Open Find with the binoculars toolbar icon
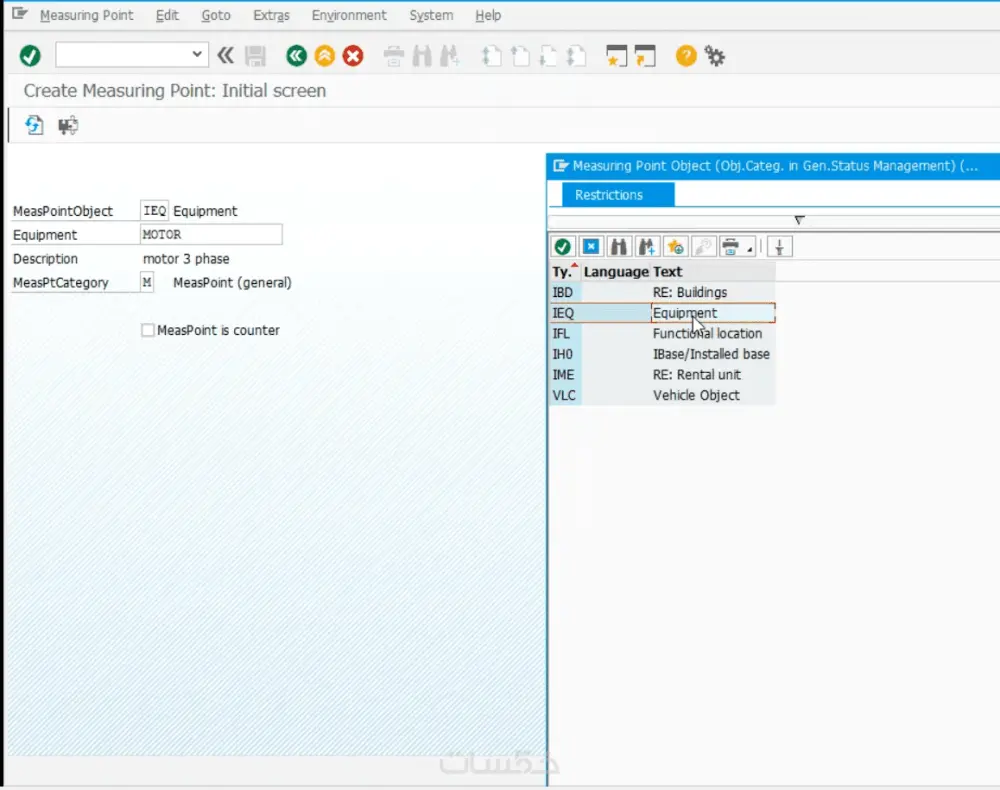The width and height of the screenshot is (1000, 790). [x=421, y=55]
